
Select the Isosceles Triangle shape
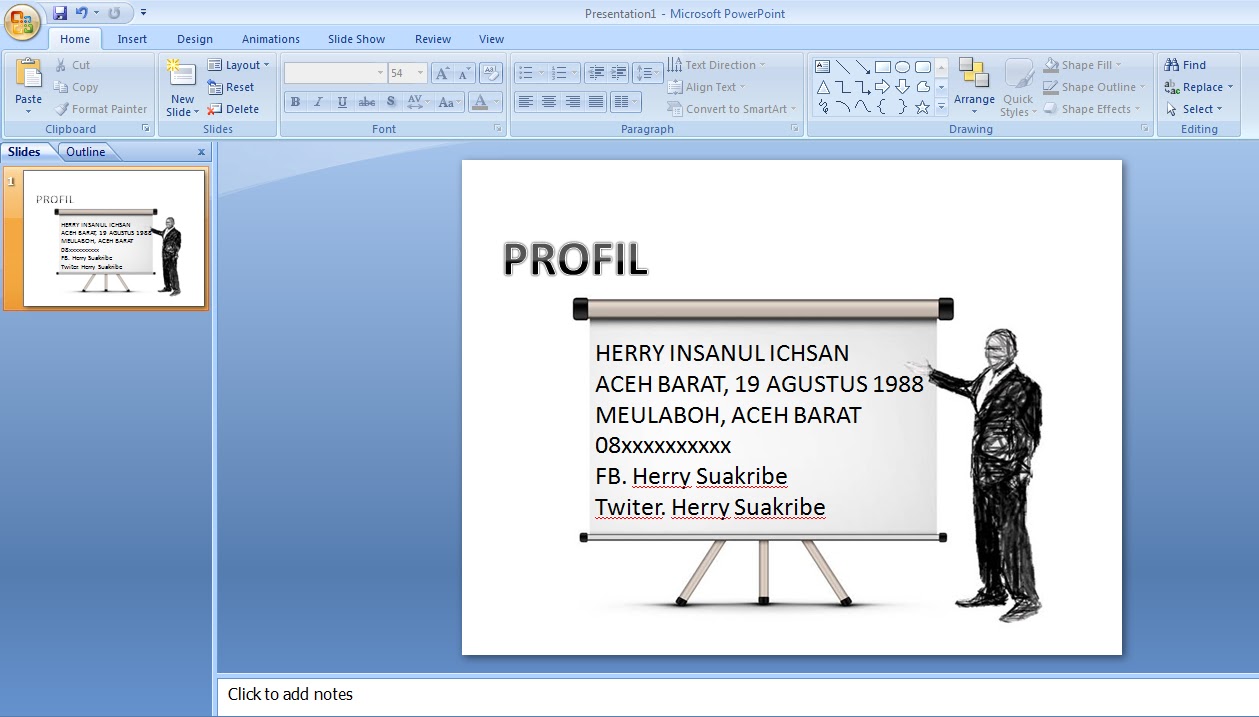823,87
